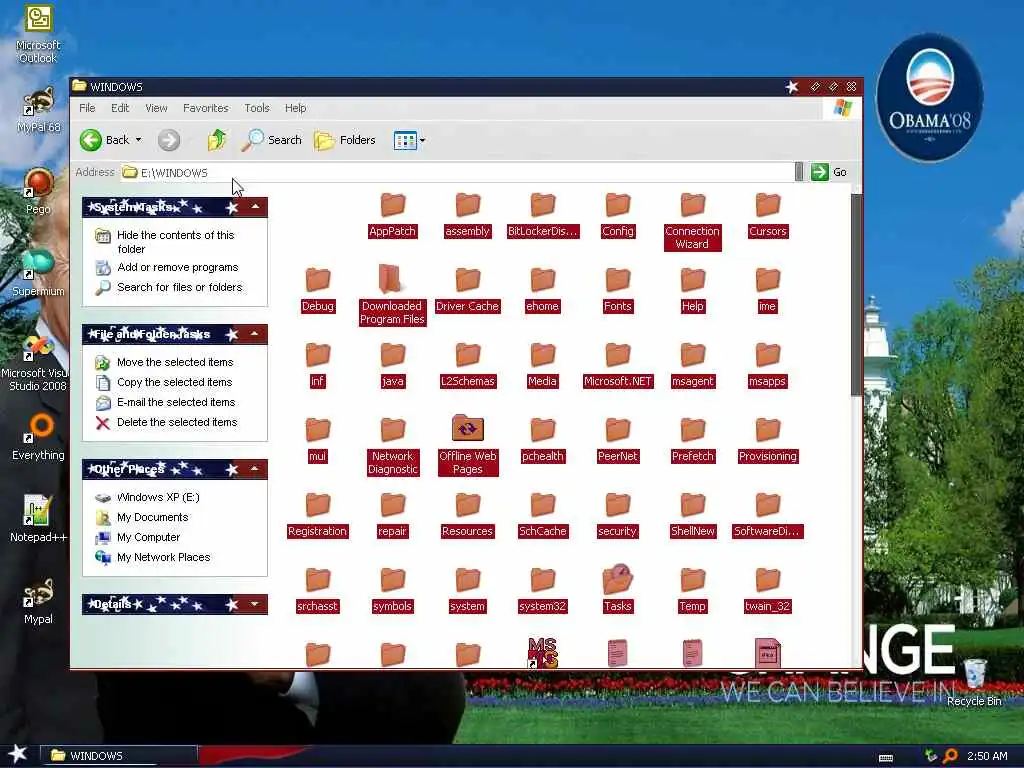Screen dimensions: 1024x768
Task: Collapse the Other Places panel
Action: (x=255, y=470)
